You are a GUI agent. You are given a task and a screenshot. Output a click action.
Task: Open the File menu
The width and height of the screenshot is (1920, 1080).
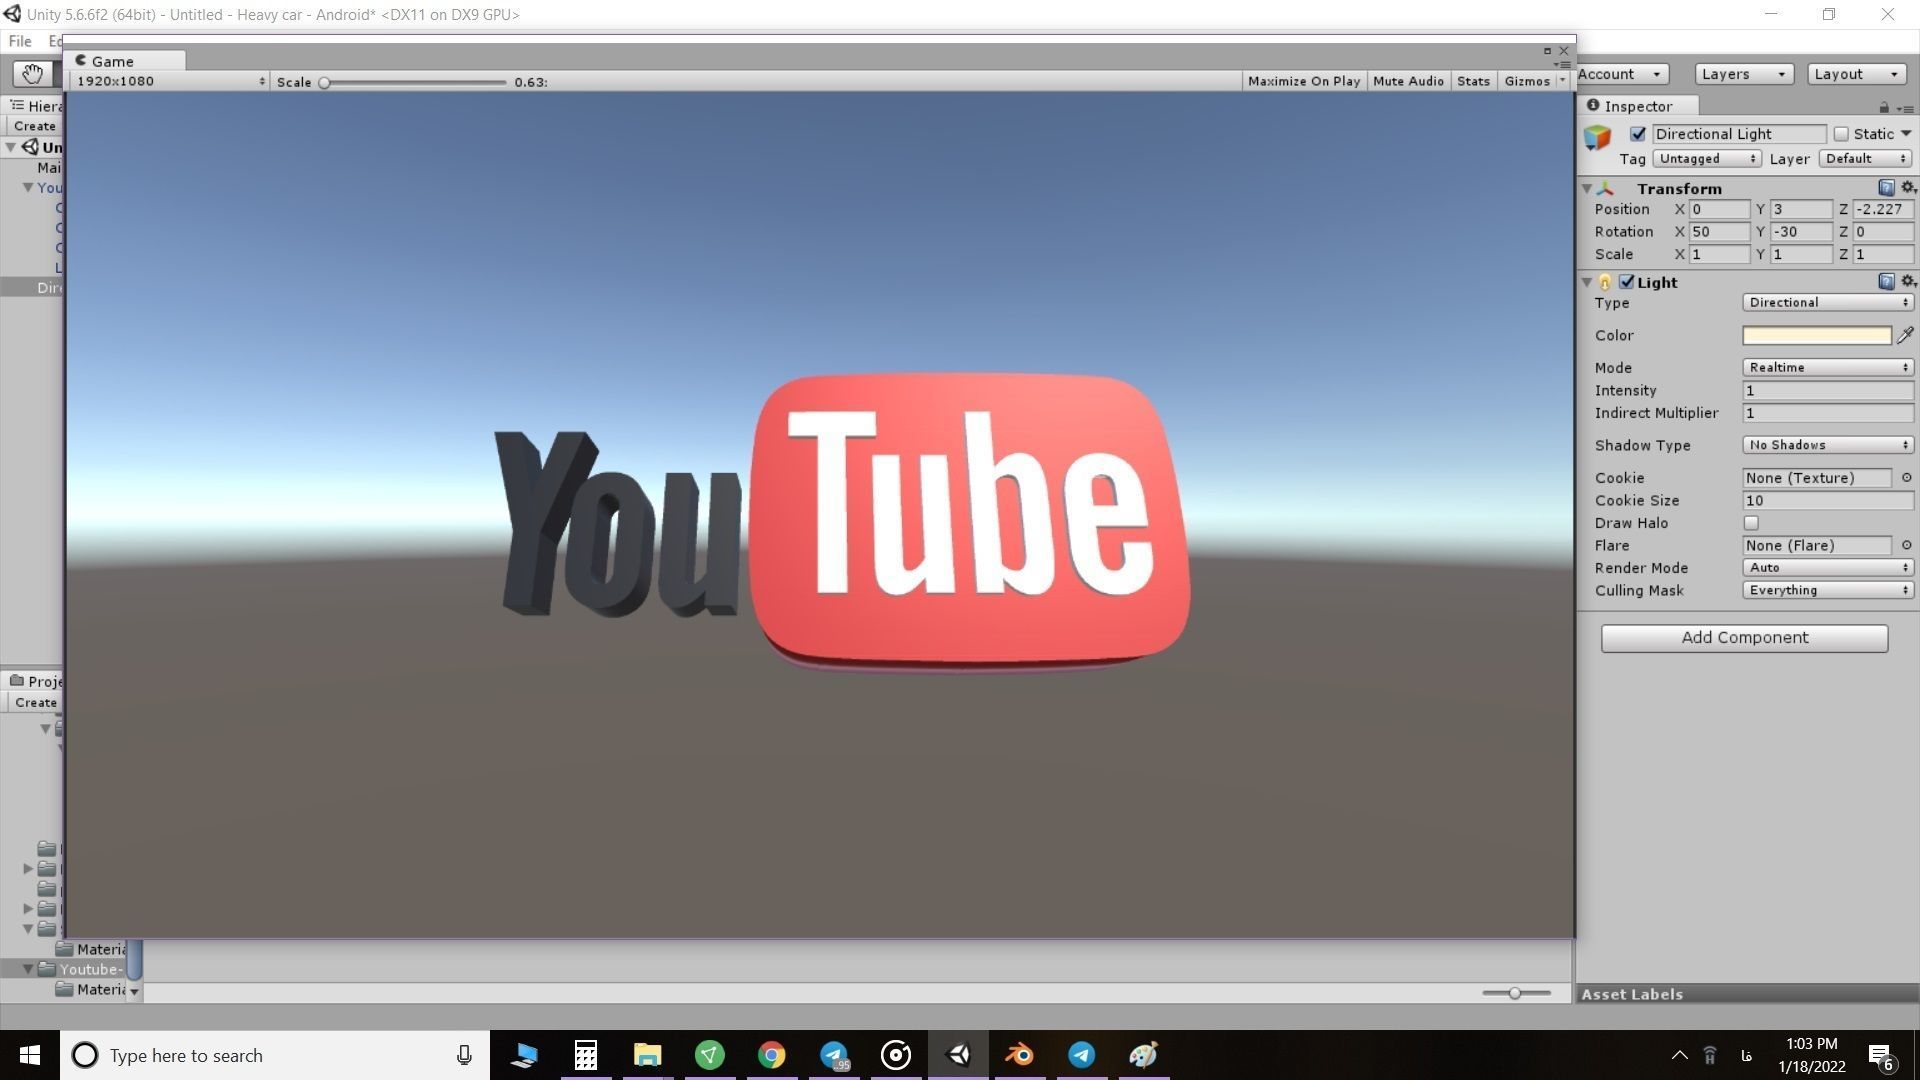click(20, 41)
